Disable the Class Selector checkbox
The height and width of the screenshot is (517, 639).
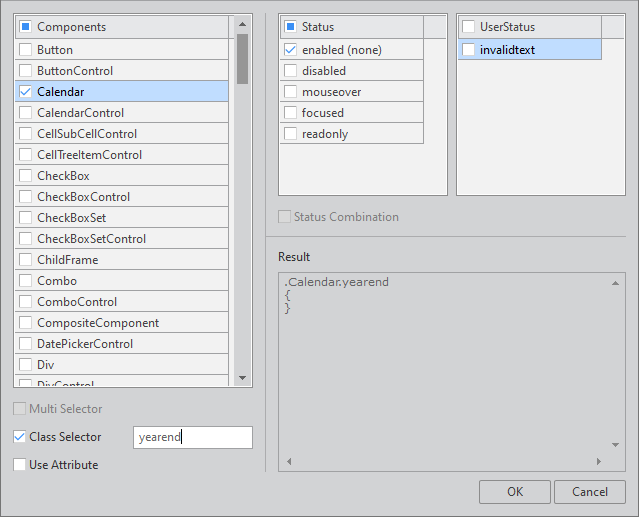click(20, 437)
